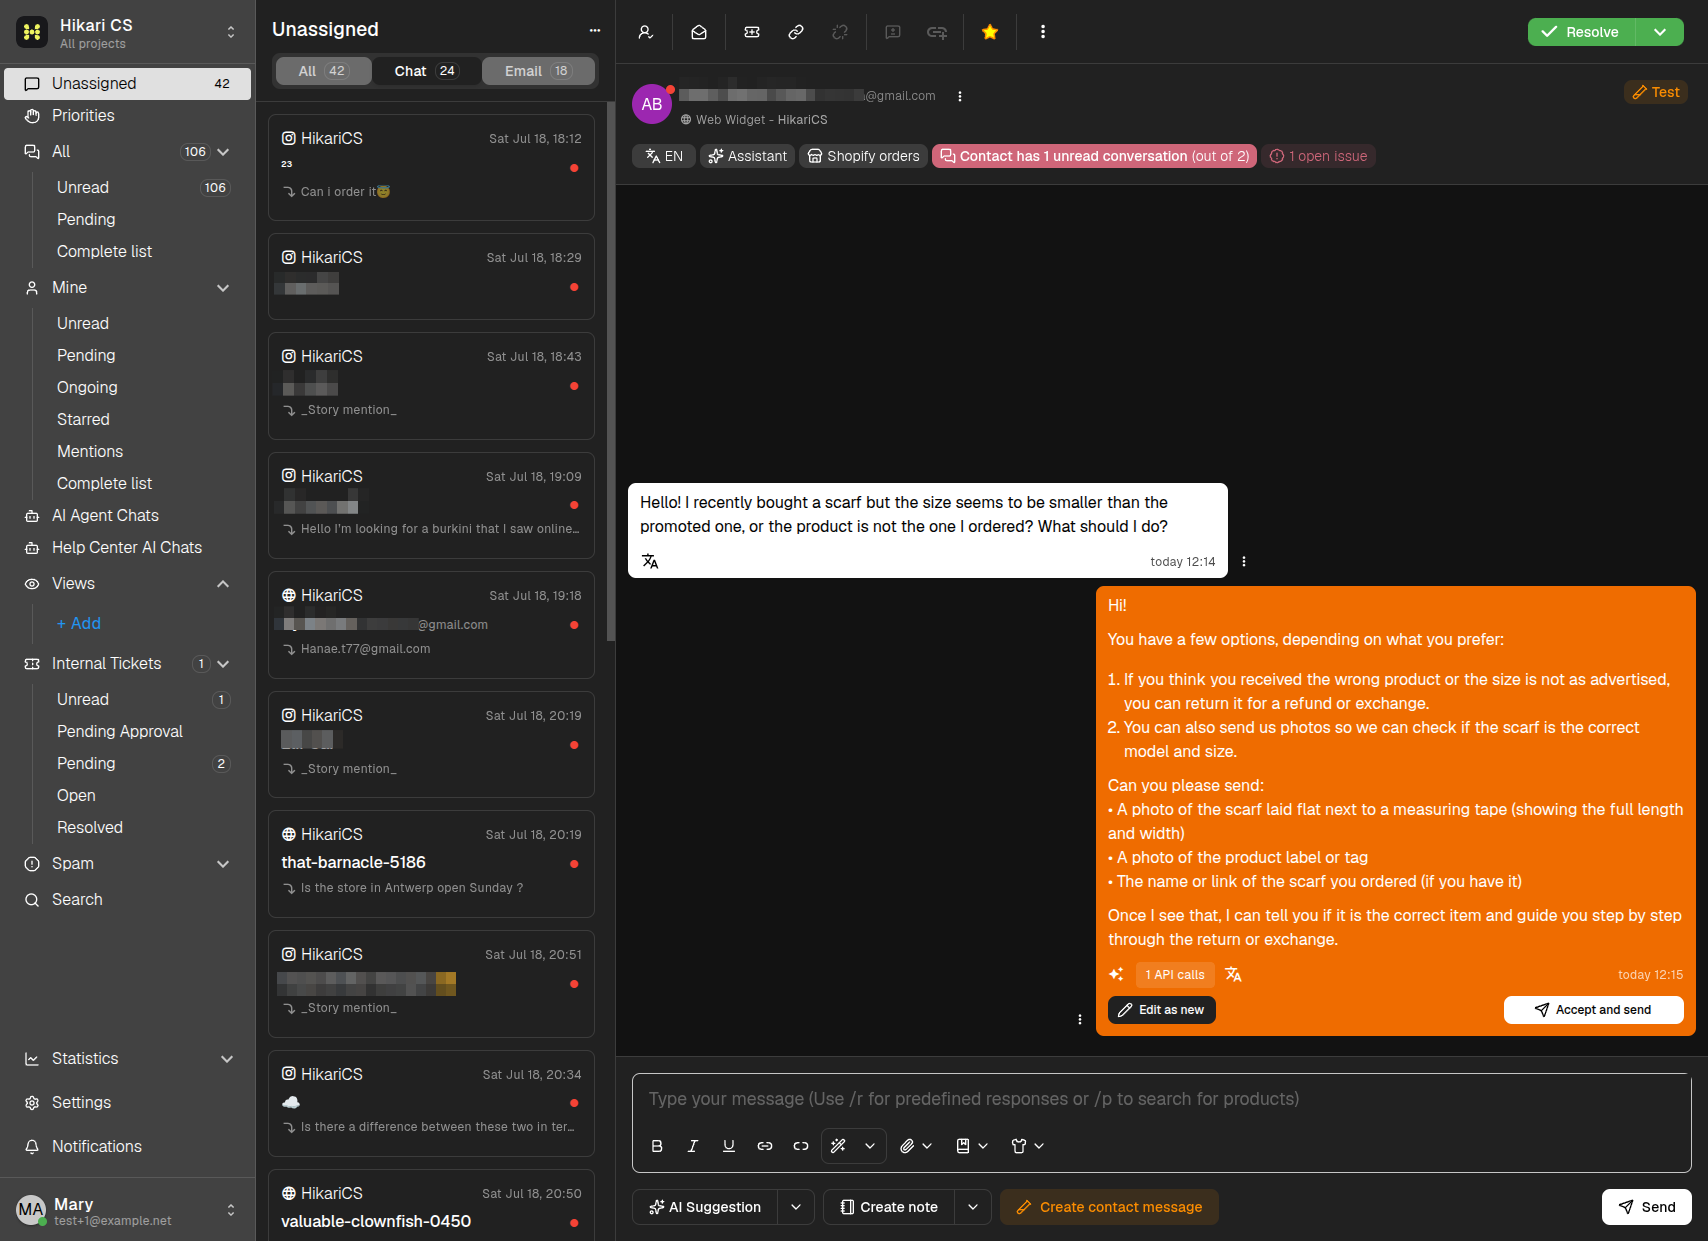
Task: Open the three-dot menu of Unassigned list
Action: pos(595,30)
